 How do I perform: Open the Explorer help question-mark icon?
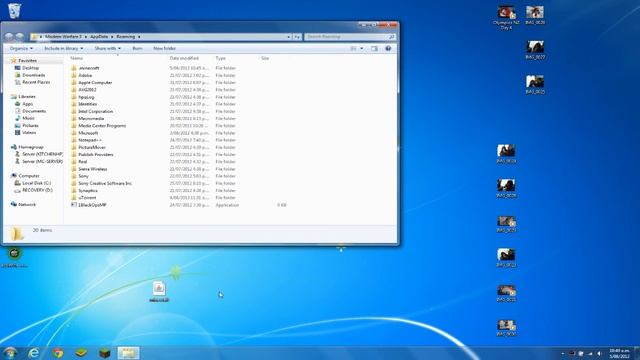pyautogui.click(x=388, y=48)
